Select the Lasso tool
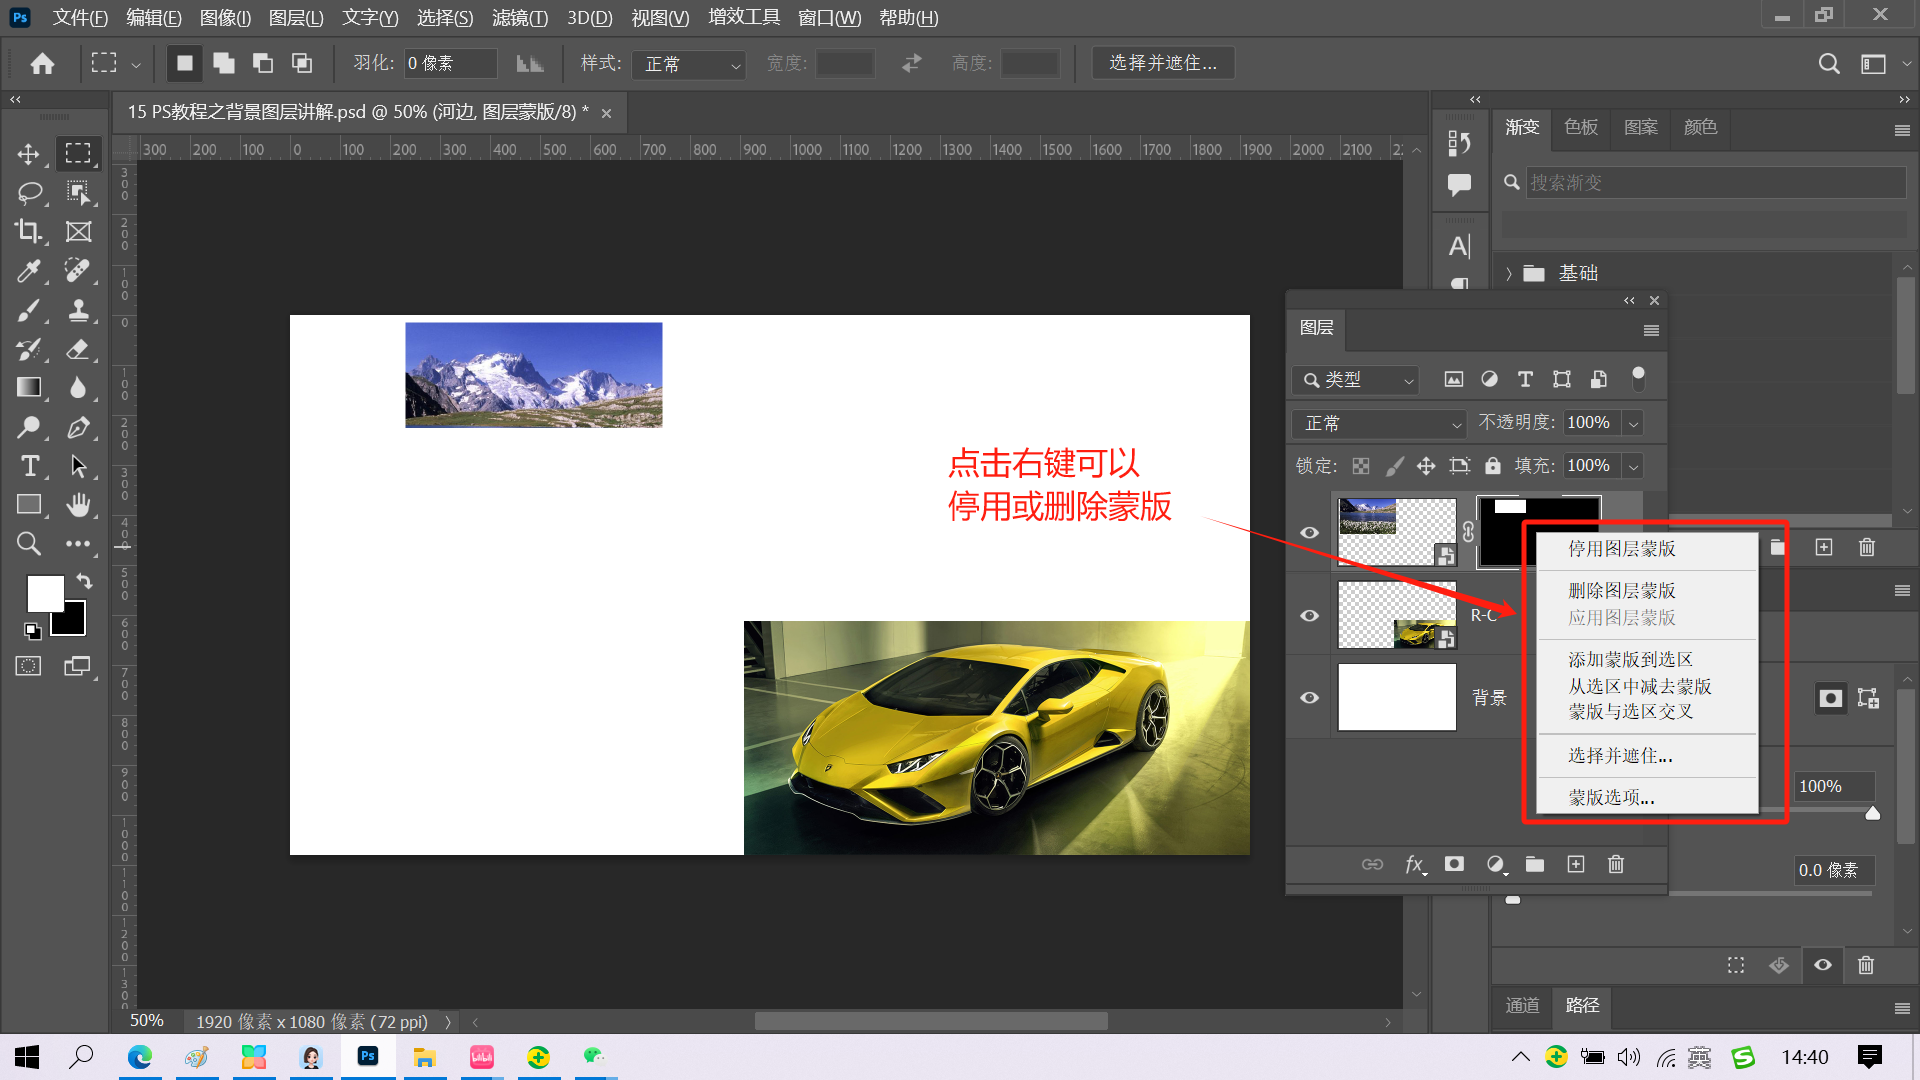This screenshot has width=1920, height=1080. [x=29, y=193]
